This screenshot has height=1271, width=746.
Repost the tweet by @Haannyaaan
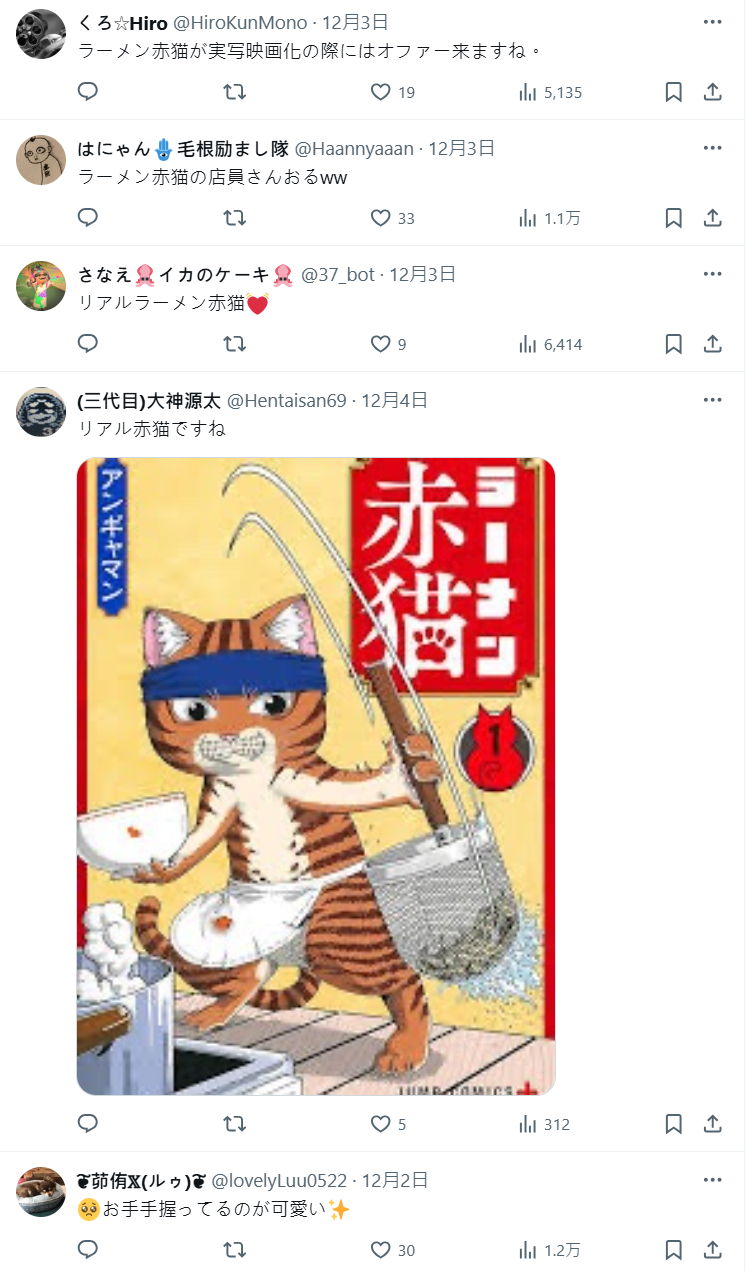pyautogui.click(x=234, y=218)
